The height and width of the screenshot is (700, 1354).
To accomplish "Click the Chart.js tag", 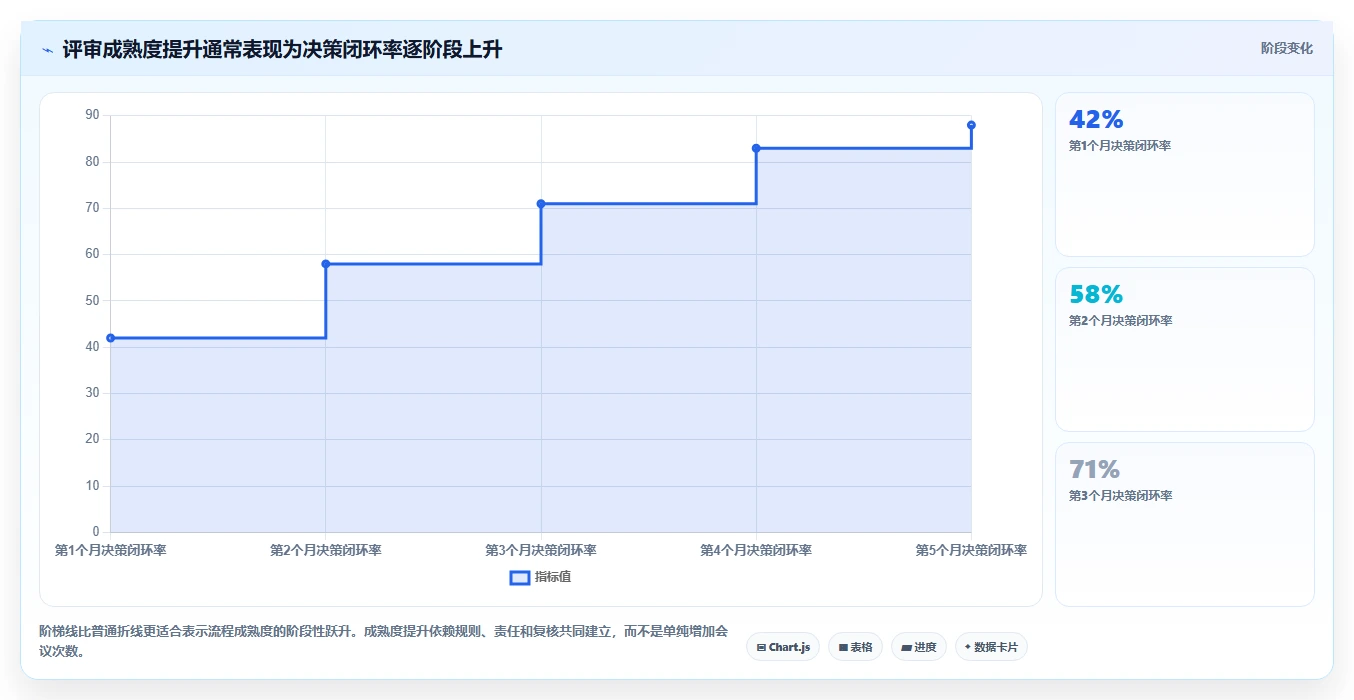I will (x=783, y=647).
